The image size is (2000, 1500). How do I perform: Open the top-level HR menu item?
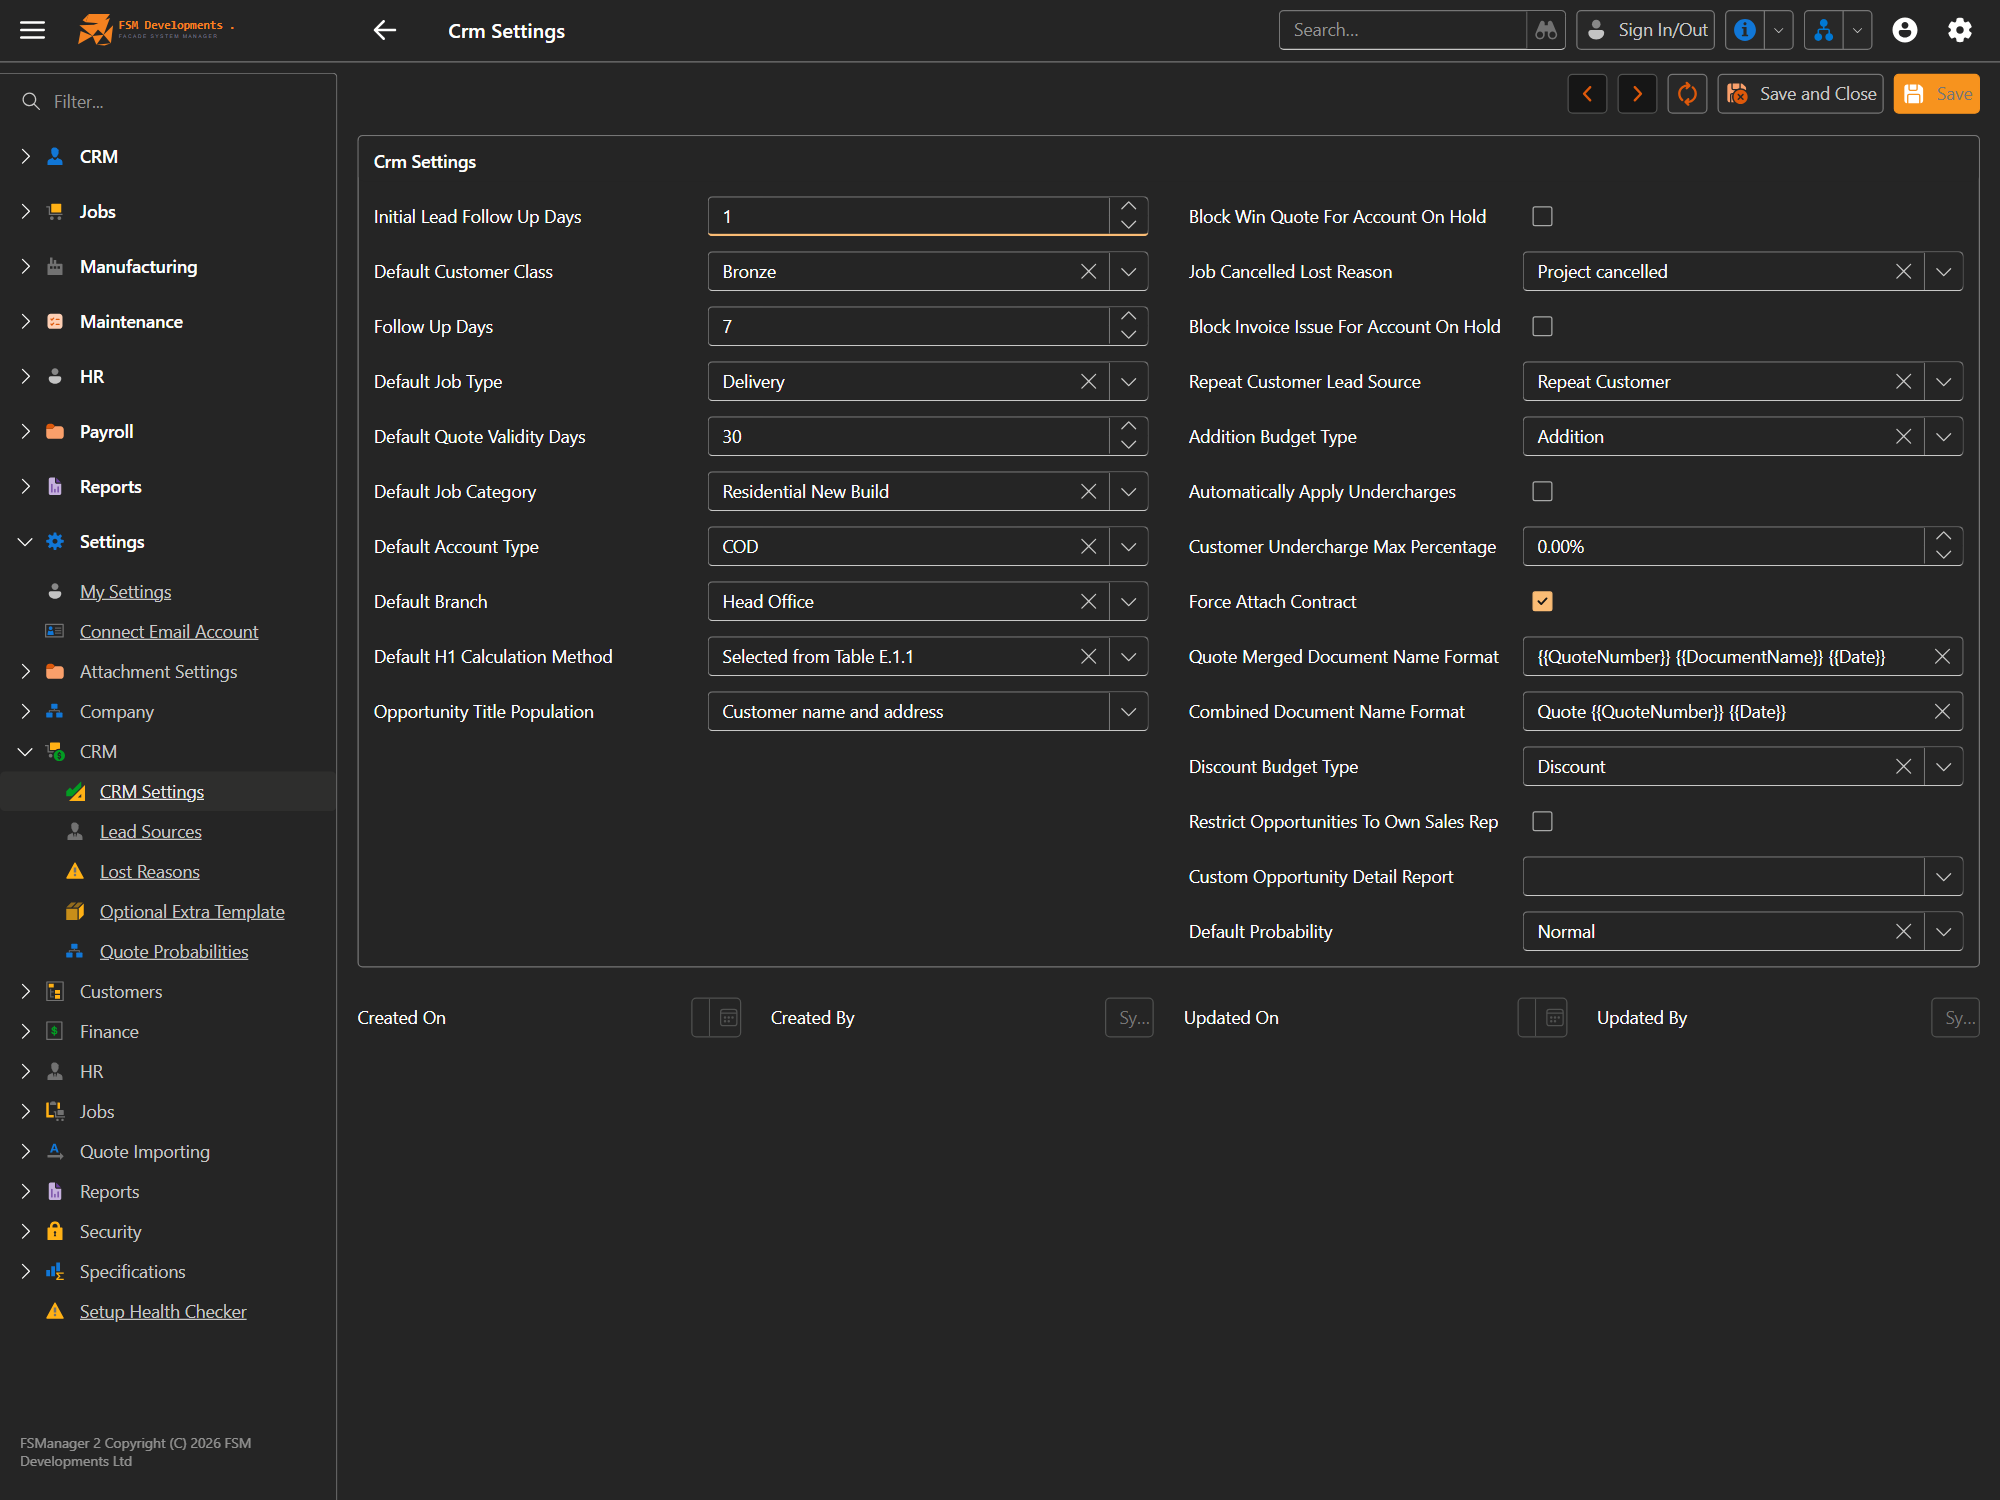click(92, 376)
